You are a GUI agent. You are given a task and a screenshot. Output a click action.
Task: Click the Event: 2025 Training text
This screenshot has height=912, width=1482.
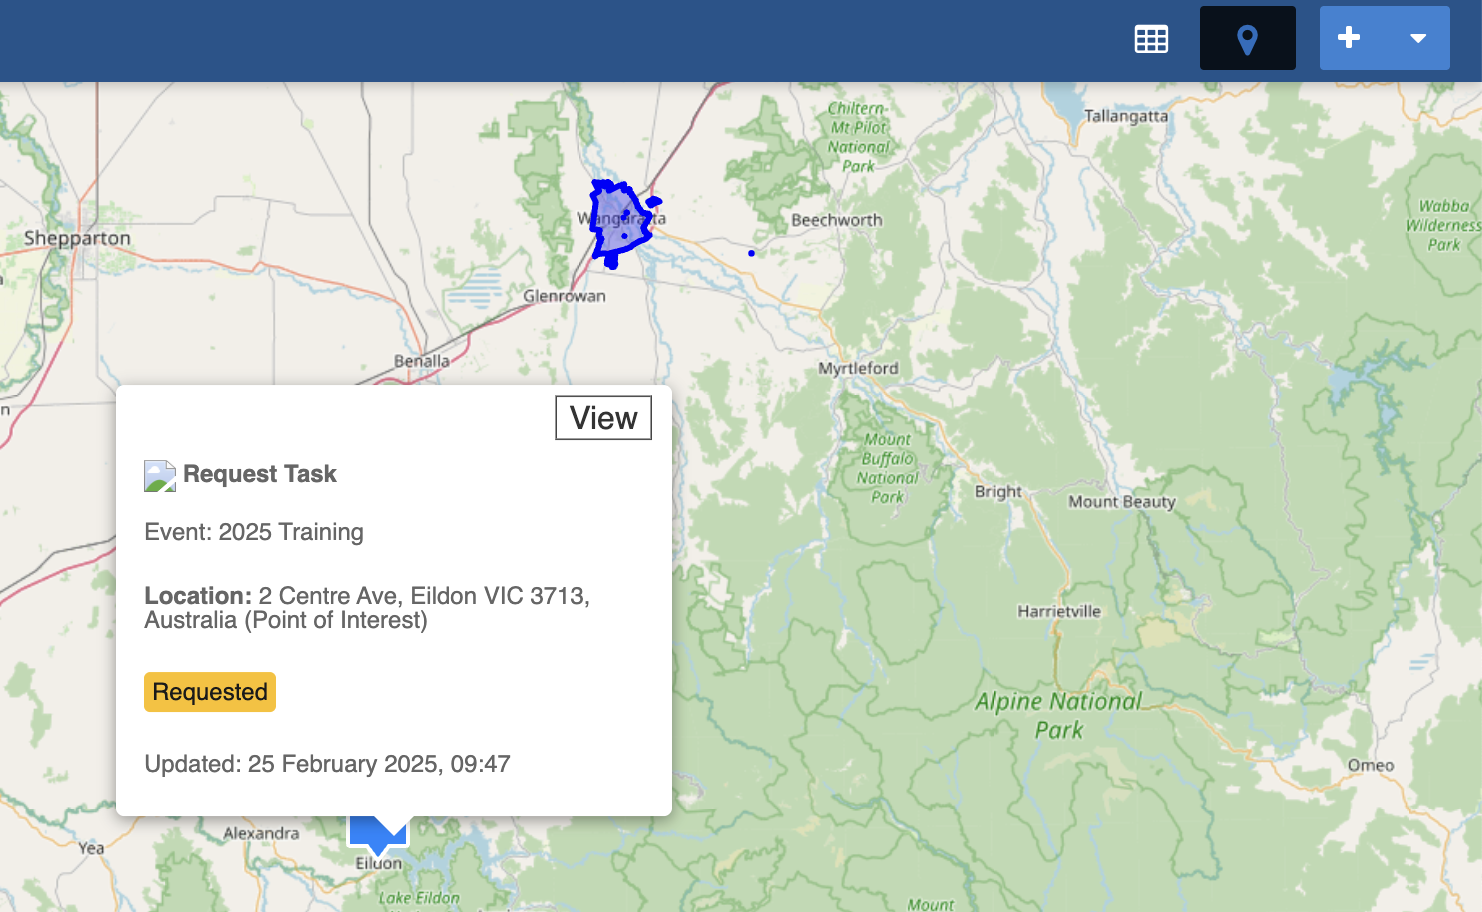click(x=254, y=532)
